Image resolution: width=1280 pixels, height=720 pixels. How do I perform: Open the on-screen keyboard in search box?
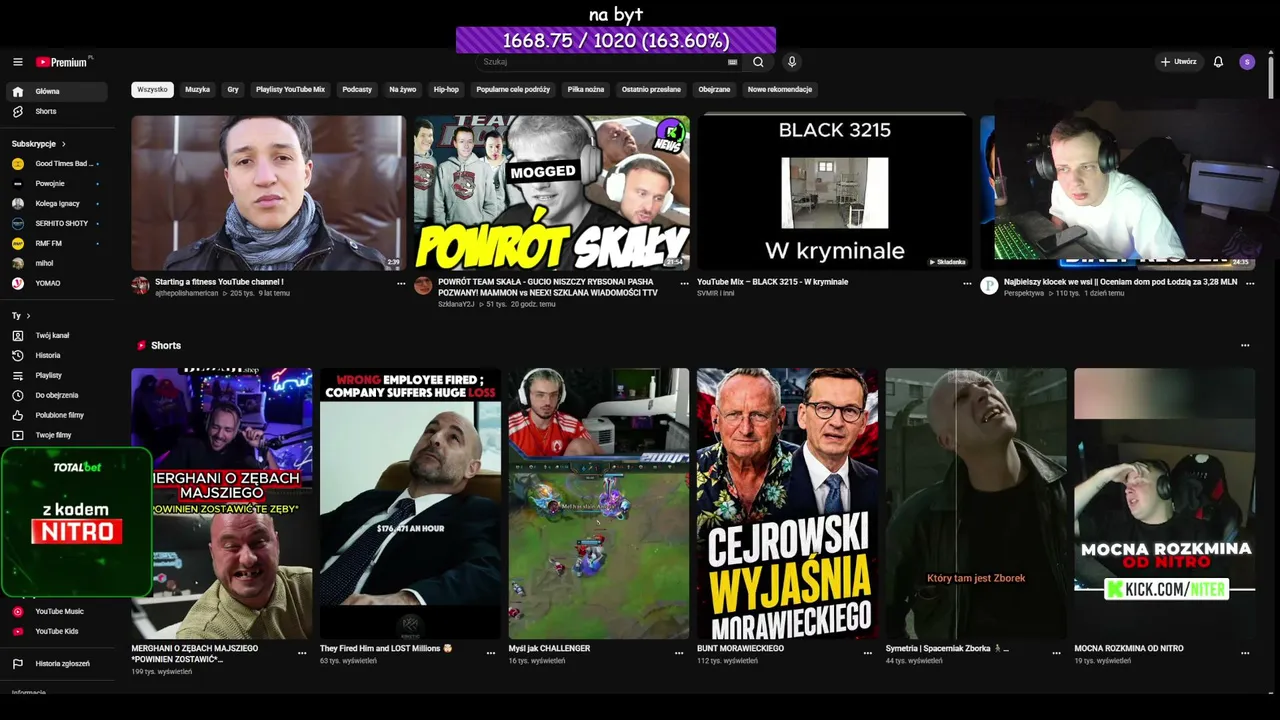[733, 62]
